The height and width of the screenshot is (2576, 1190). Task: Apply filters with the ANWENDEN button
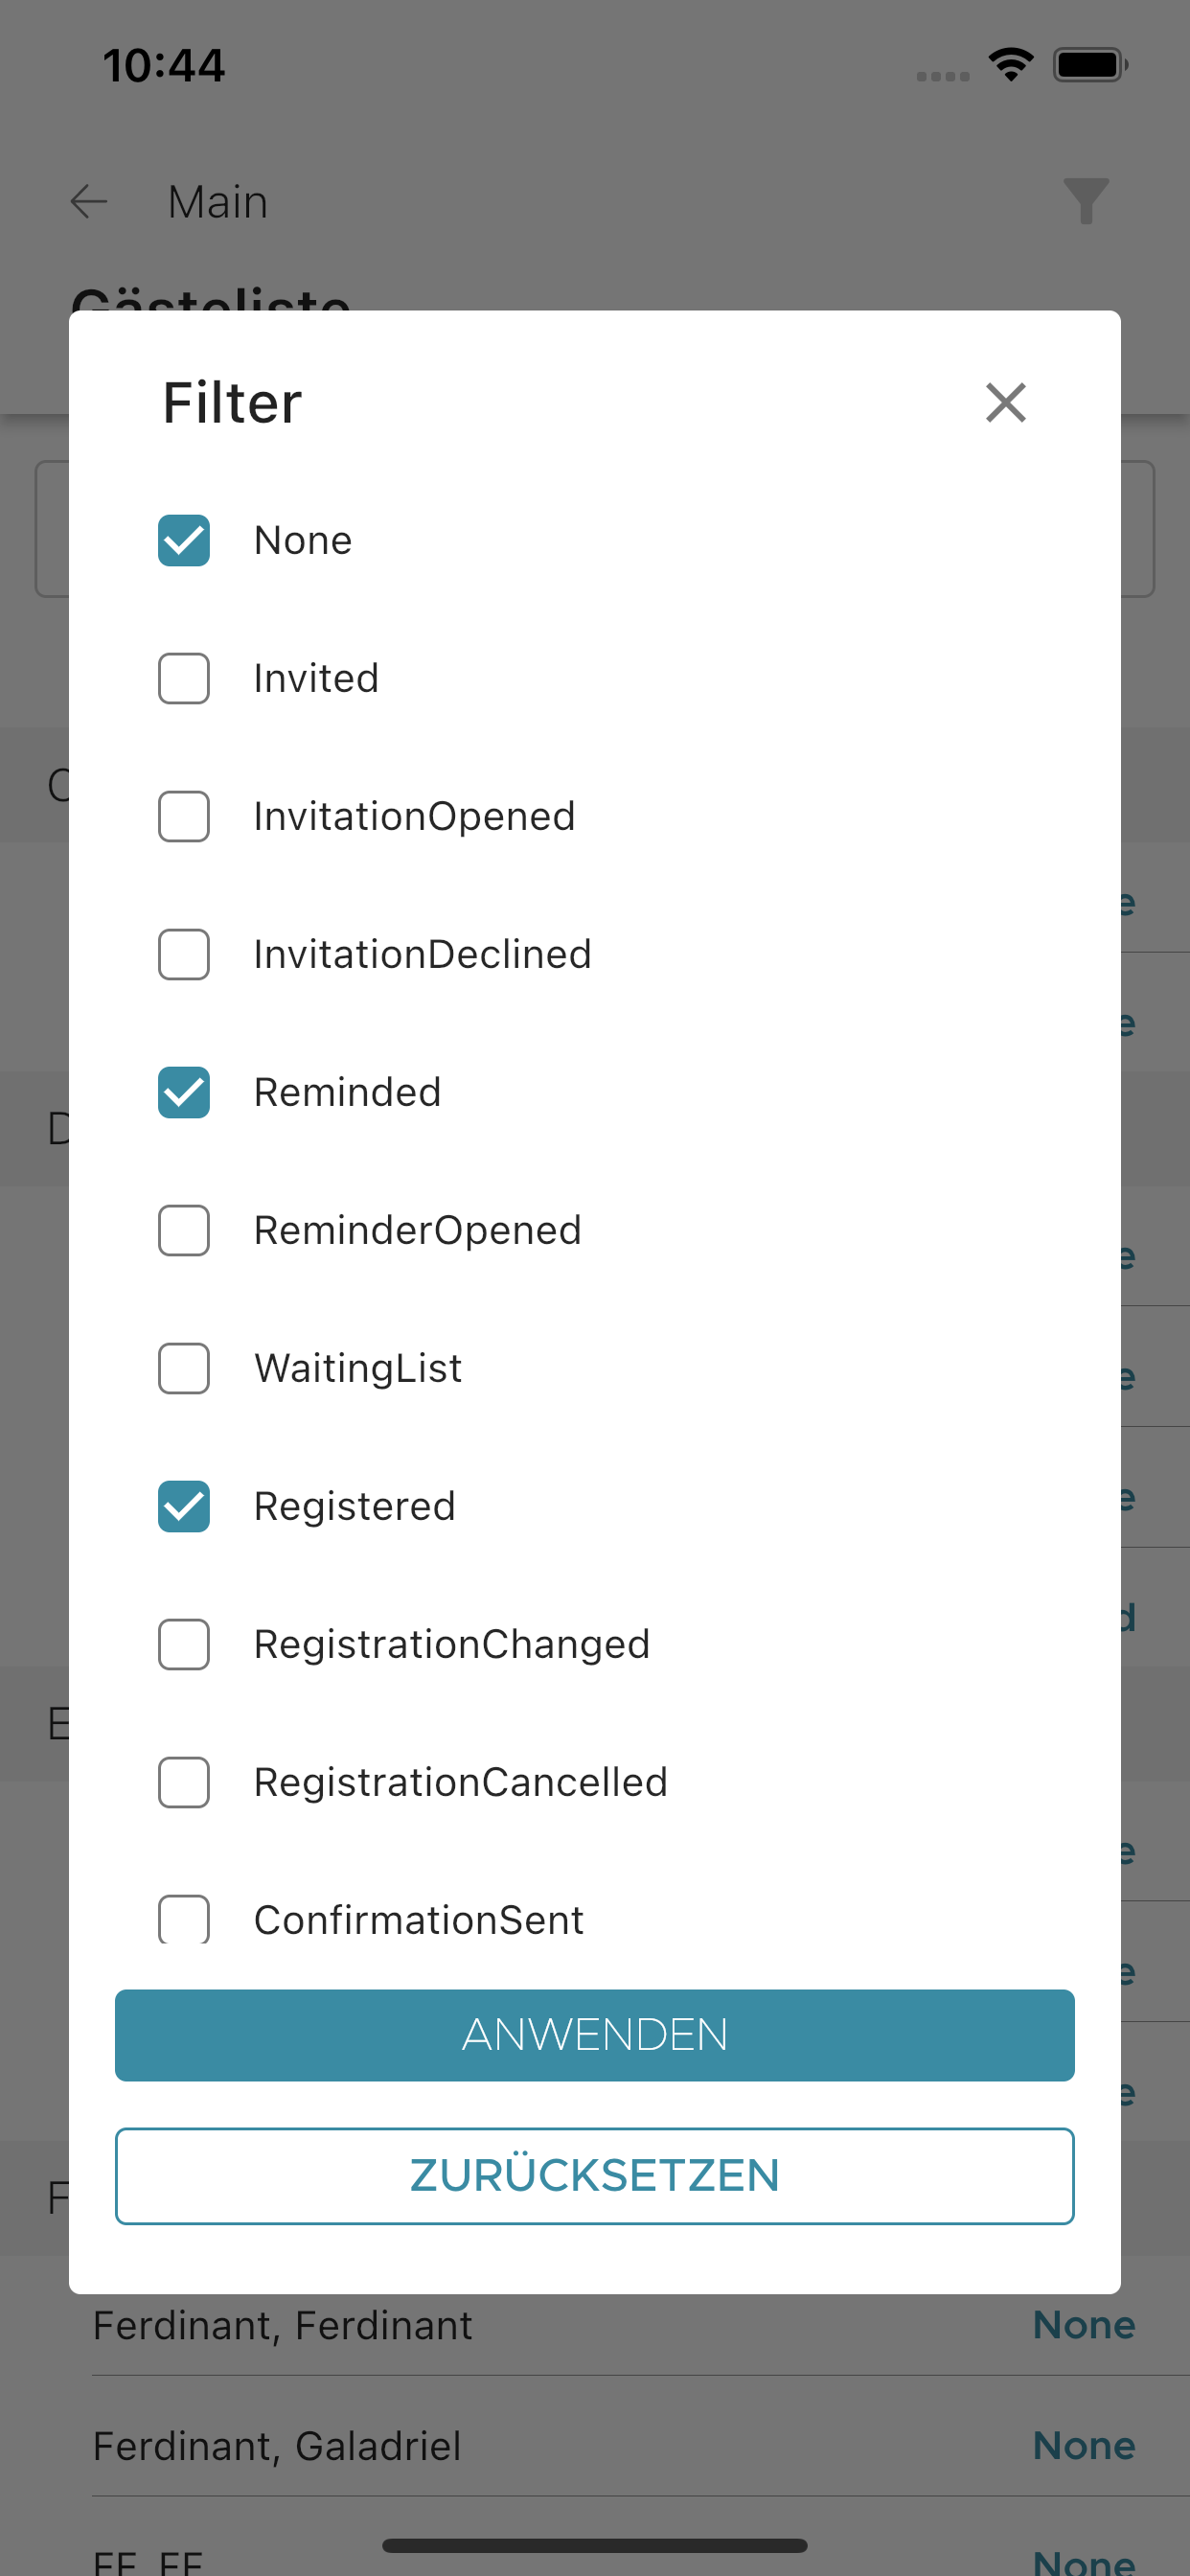click(595, 2036)
